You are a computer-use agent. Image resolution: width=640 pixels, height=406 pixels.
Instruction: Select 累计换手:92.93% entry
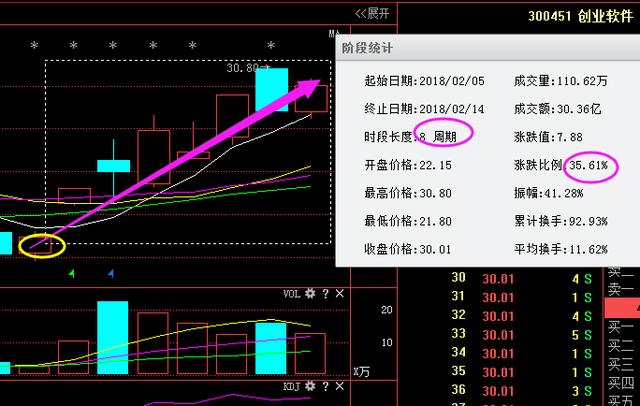tap(561, 221)
